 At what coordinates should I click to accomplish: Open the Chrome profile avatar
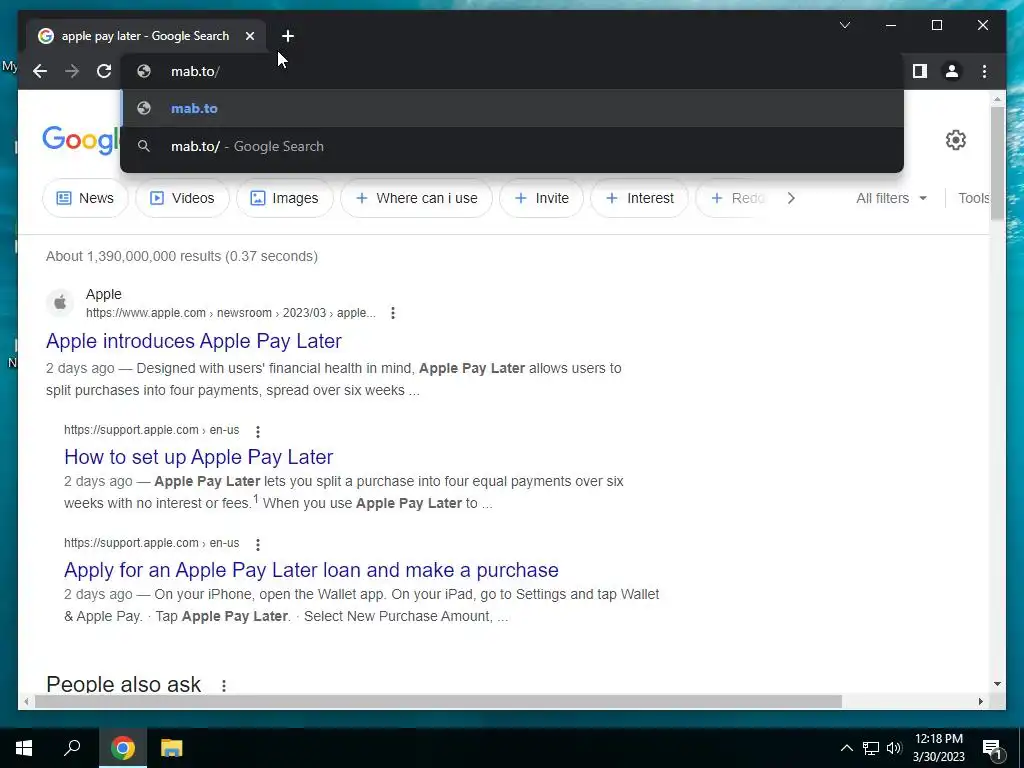(952, 71)
